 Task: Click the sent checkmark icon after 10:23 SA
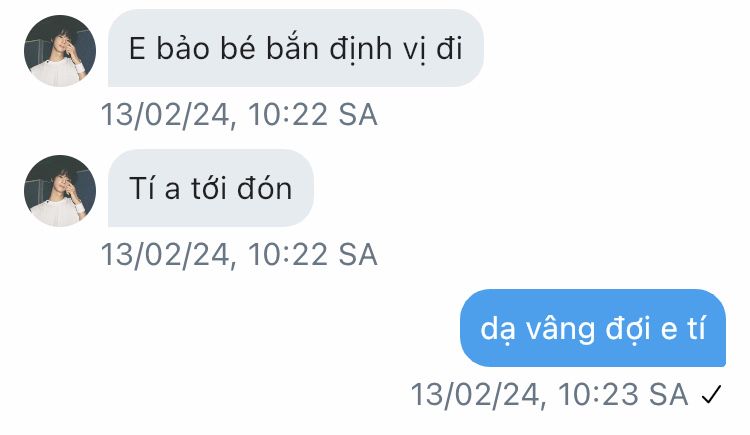point(711,395)
